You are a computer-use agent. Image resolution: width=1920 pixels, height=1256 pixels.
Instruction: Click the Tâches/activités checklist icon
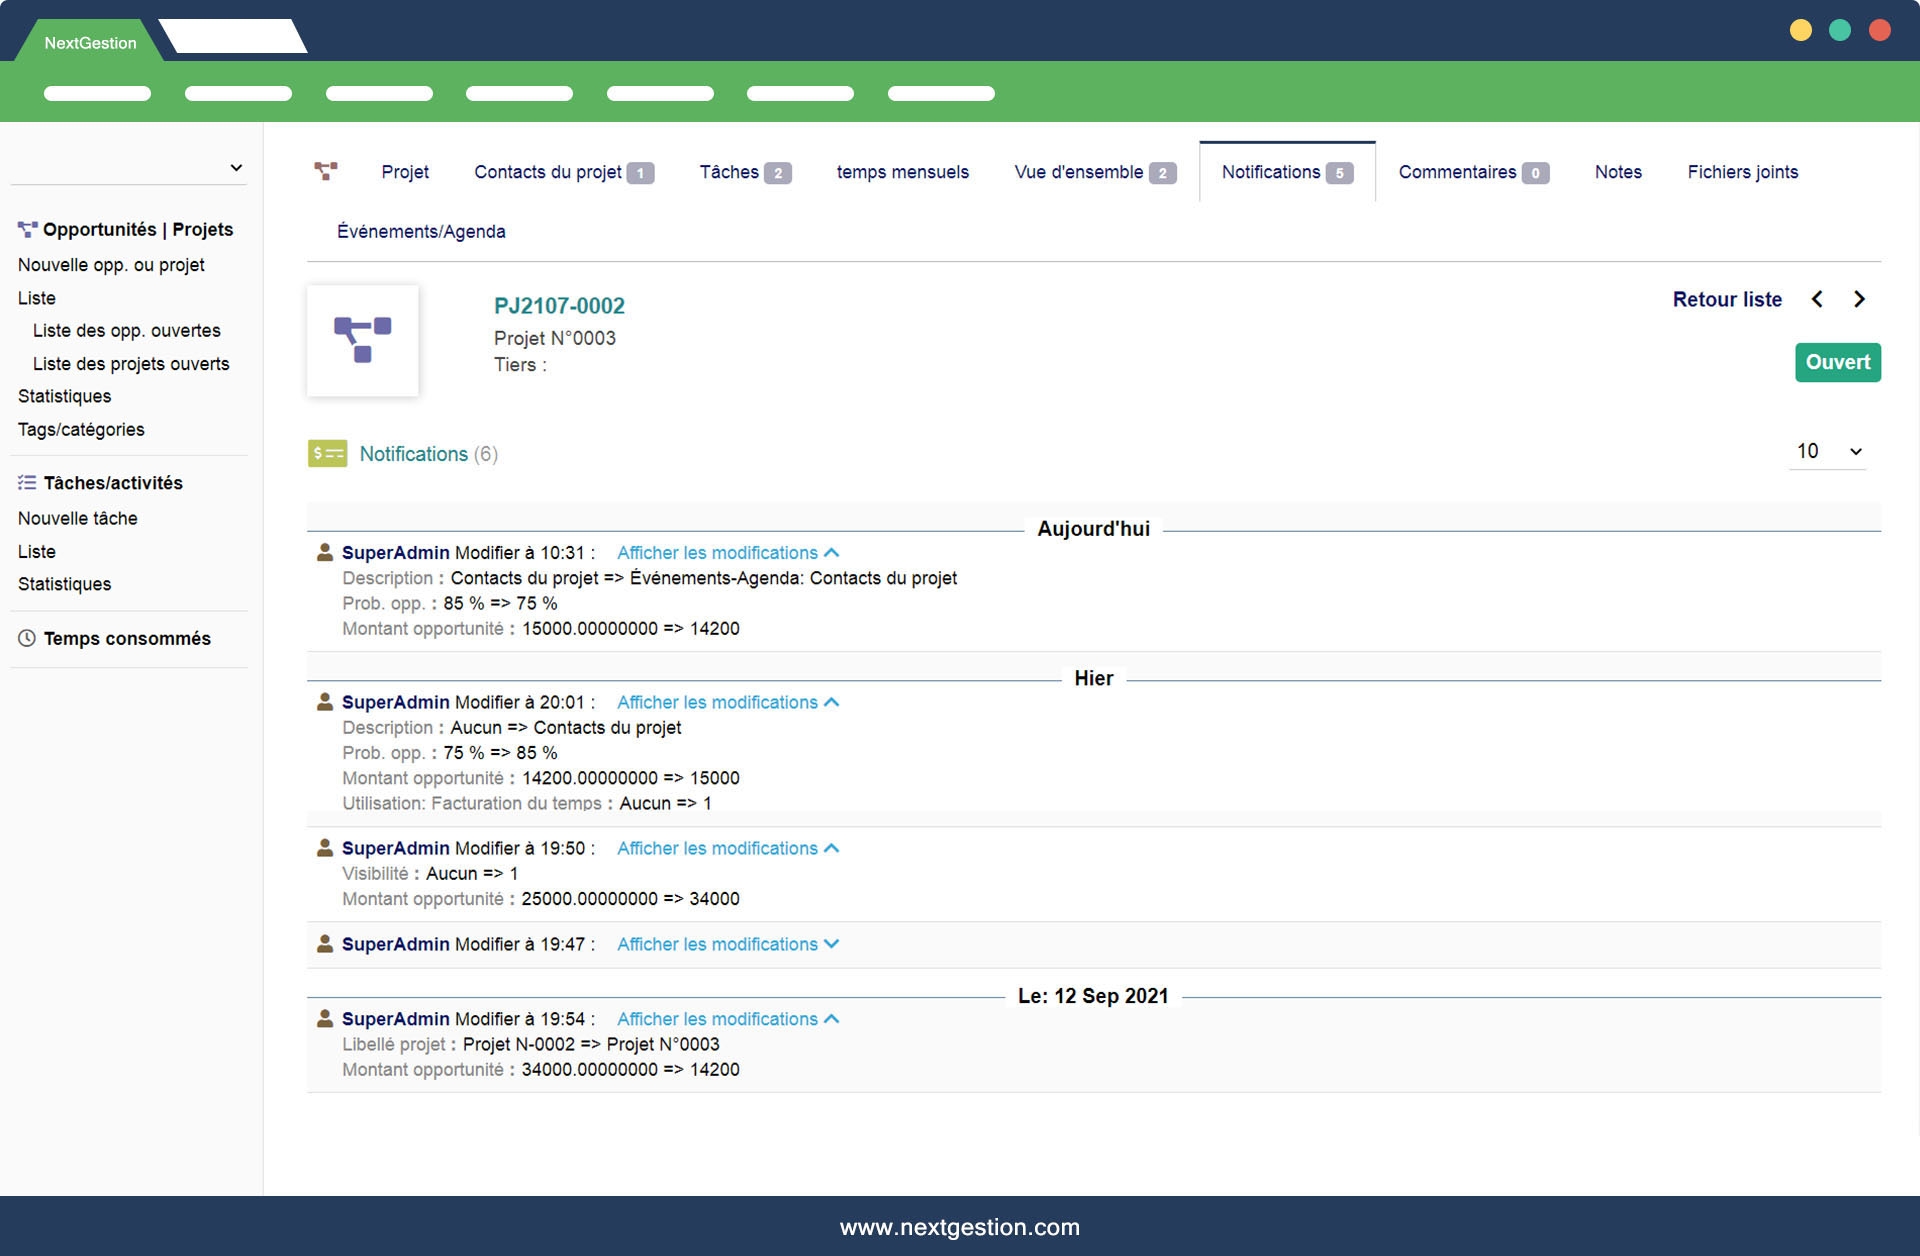[27, 483]
